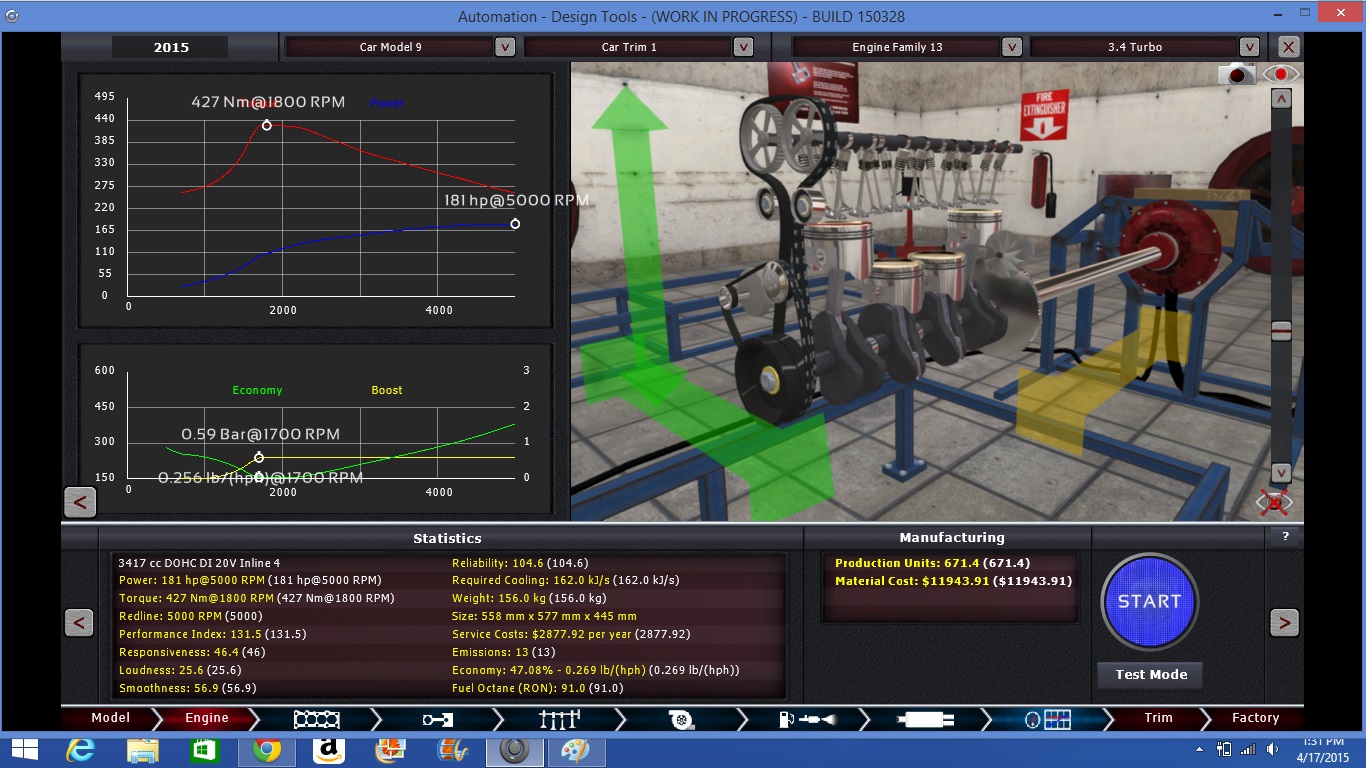The image size is (1366, 768).
Task: Open the valvetrain top-end tab
Action: (x=560, y=718)
